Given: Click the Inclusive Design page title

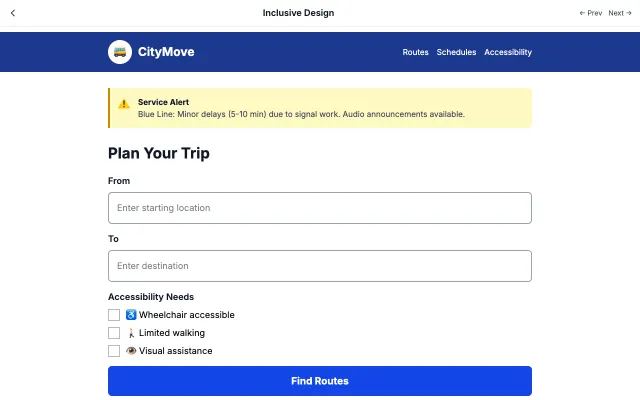Looking at the screenshot, I should 298,13.
